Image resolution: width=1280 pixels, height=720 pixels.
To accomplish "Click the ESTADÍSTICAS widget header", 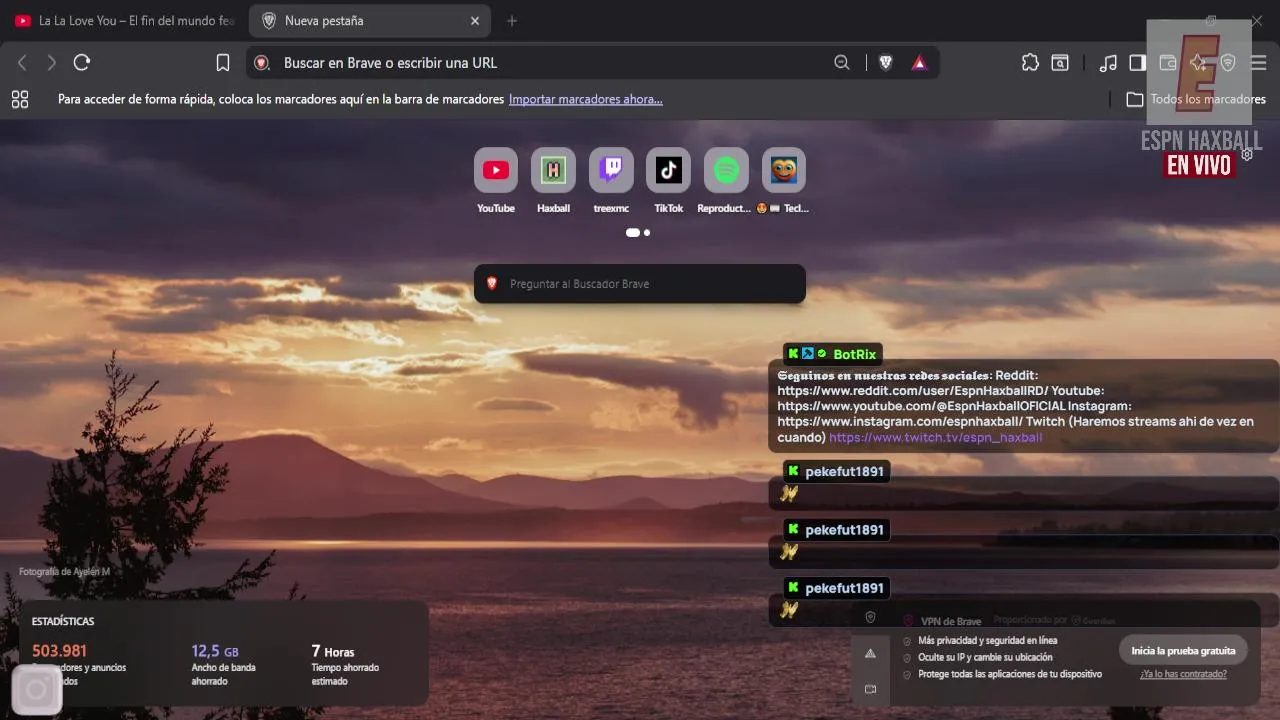I will 63,621.
